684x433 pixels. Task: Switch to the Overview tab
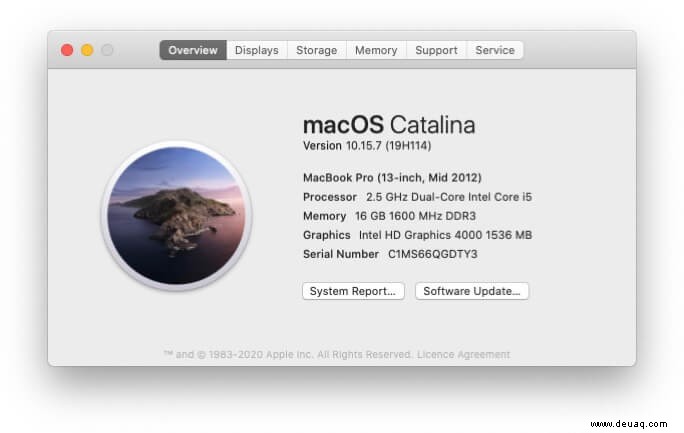pos(193,50)
